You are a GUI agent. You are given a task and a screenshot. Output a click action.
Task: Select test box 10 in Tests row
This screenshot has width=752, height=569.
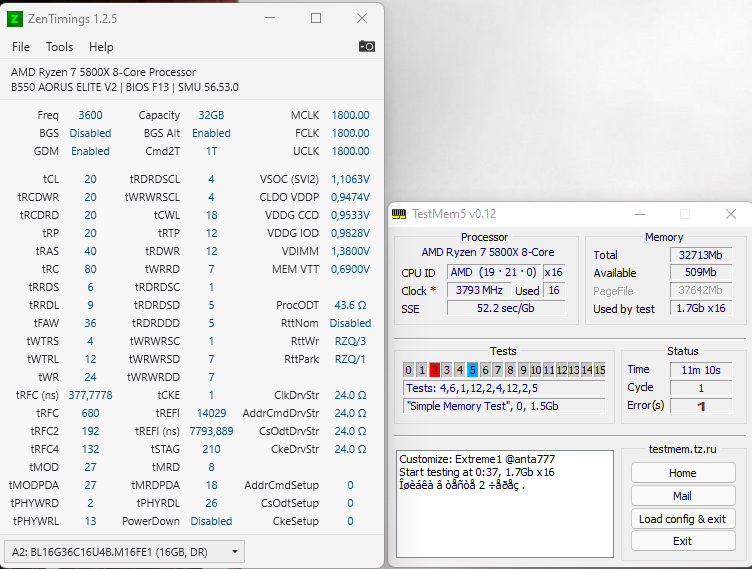coord(536,370)
